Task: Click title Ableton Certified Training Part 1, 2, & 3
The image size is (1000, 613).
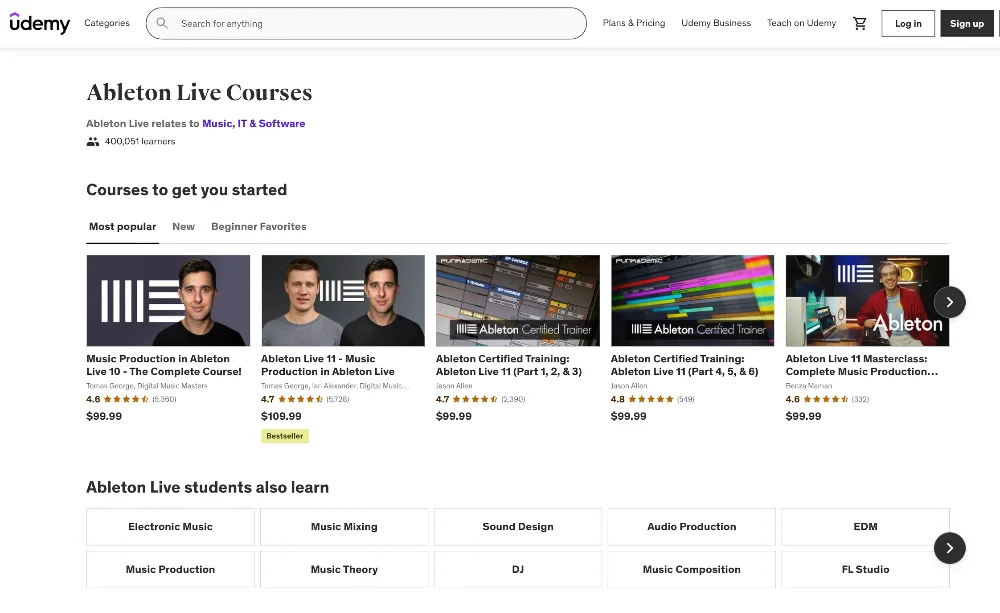Action: click(509, 365)
